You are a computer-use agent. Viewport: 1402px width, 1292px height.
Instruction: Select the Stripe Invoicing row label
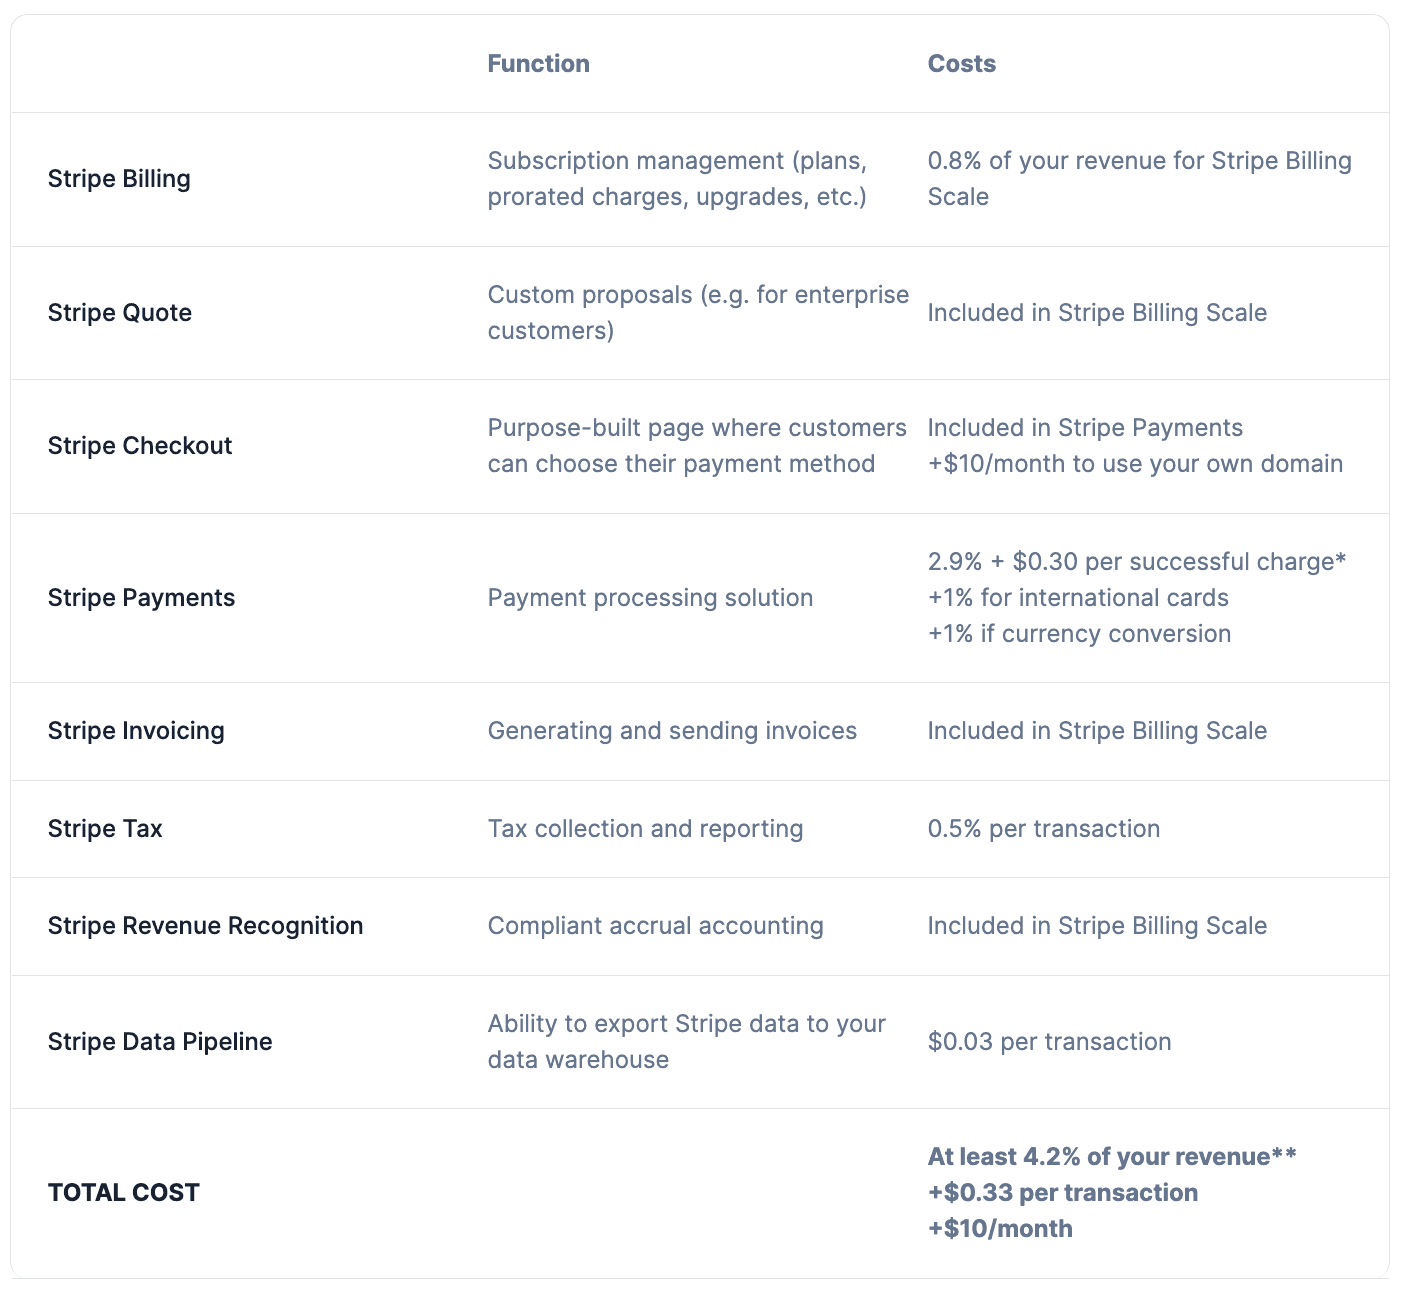point(136,731)
